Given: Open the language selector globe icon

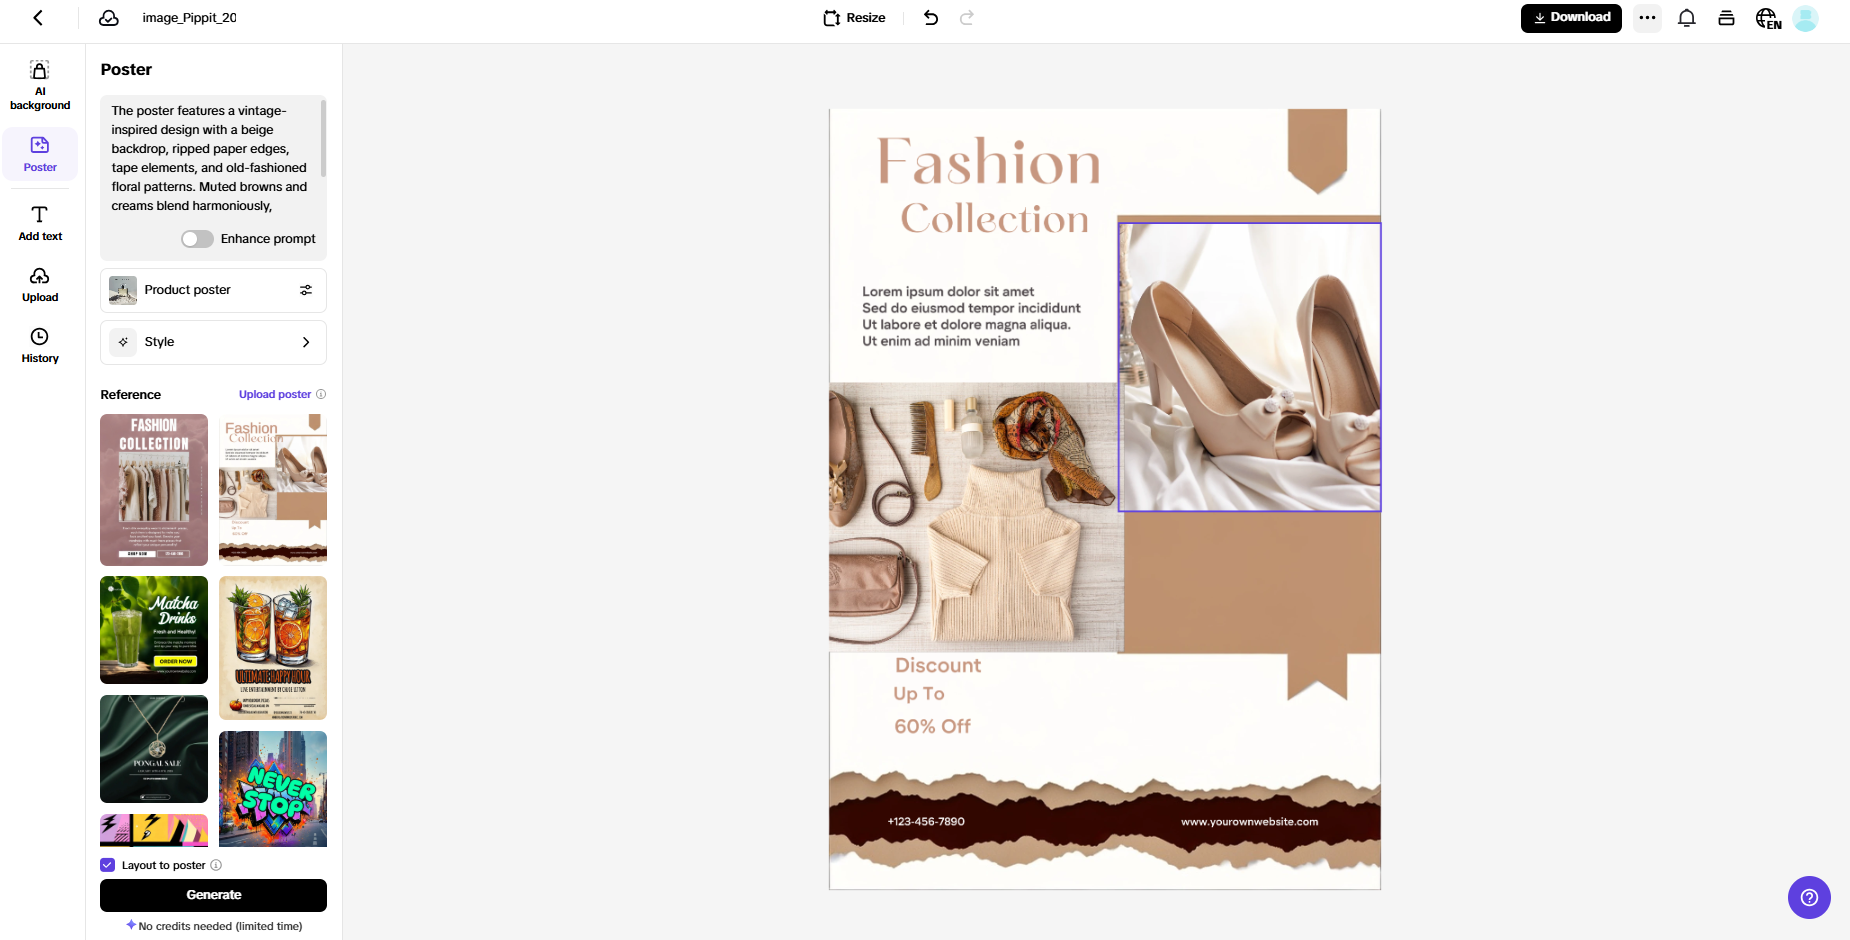Looking at the screenshot, I should (1766, 18).
